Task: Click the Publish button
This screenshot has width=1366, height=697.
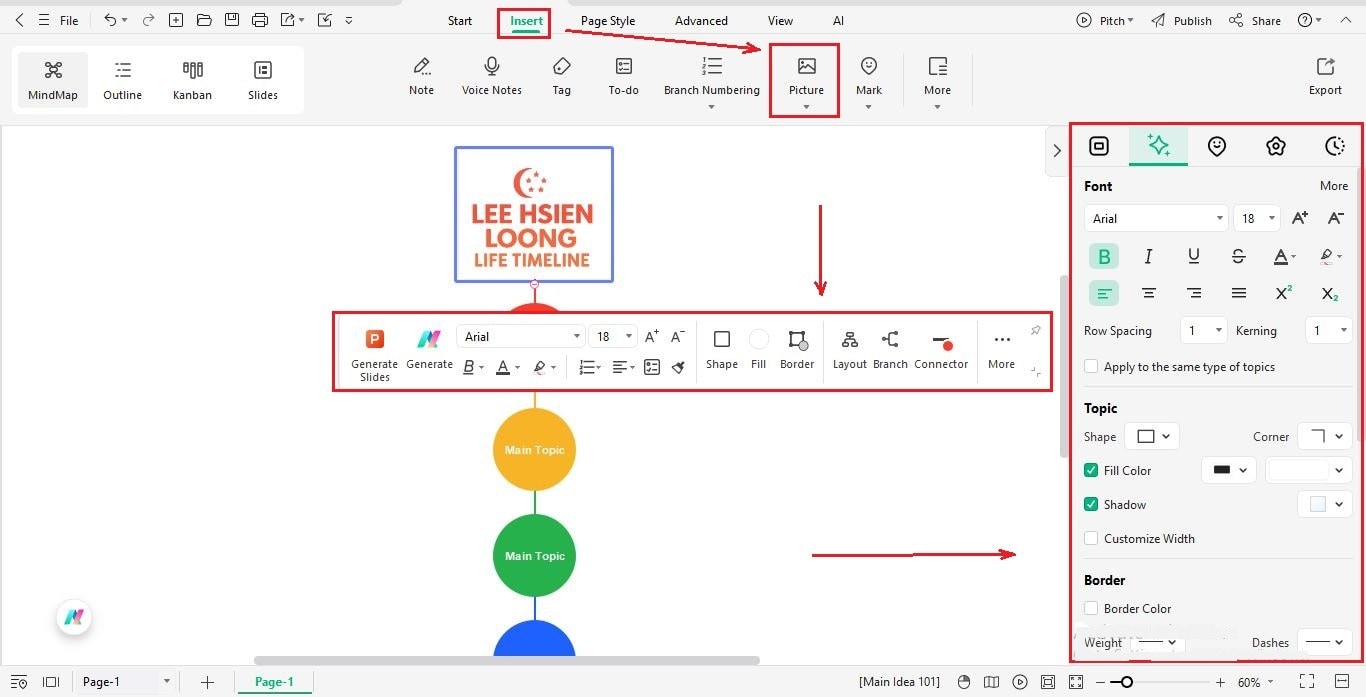Action: [1190, 20]
